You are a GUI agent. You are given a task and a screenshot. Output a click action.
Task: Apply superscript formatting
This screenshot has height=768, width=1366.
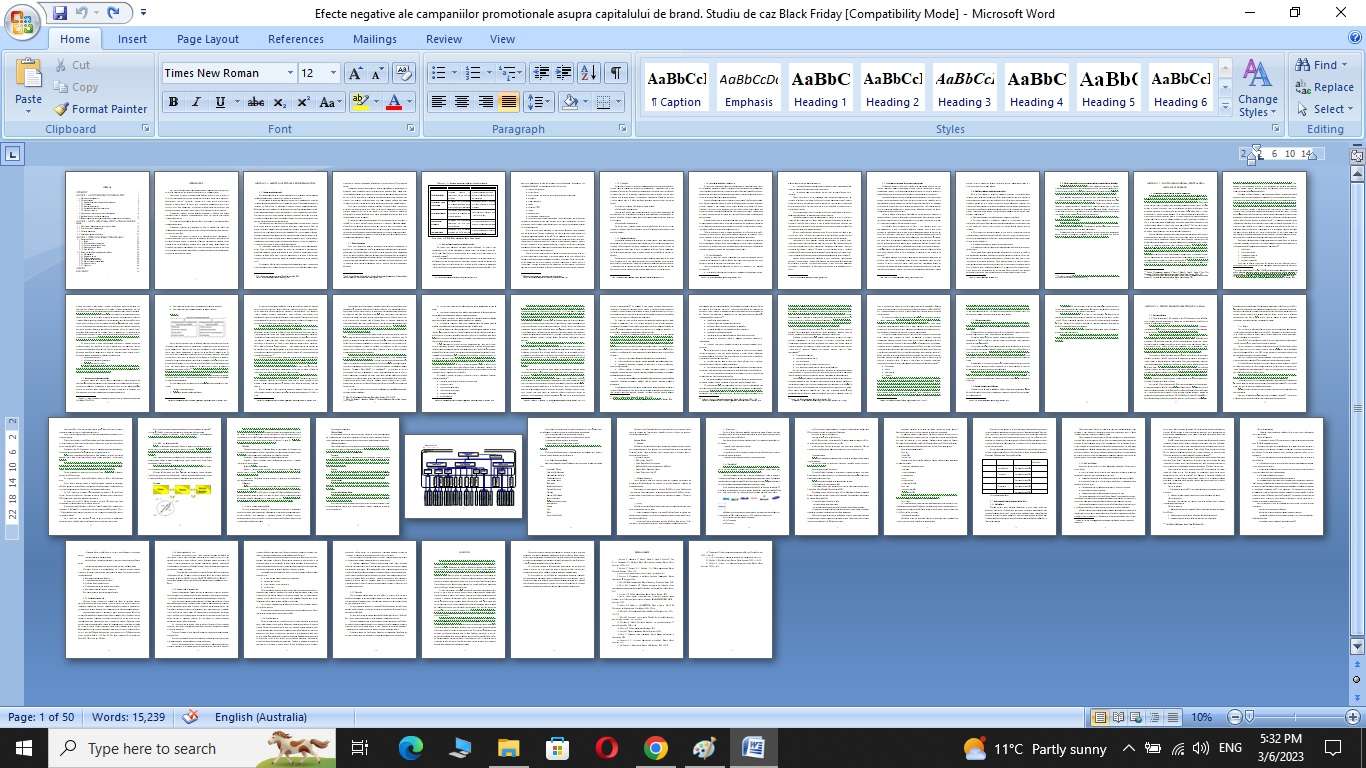point(303,102)
